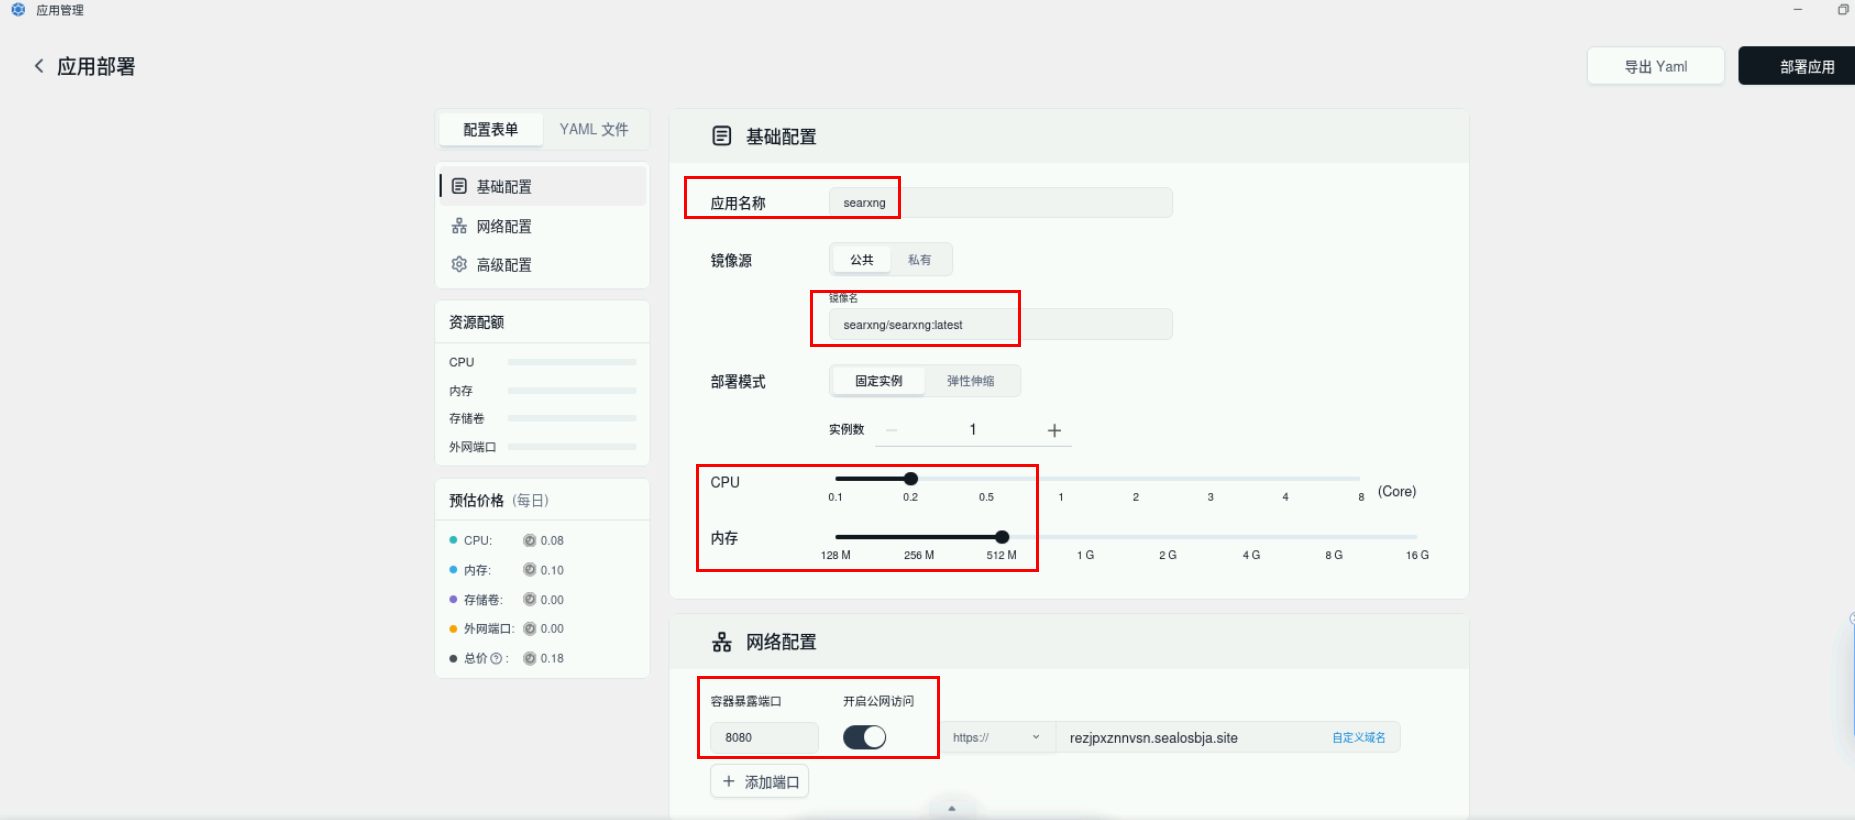This screenshot has width=1855, height=820.
Task: Click the 高级配置 sidebar gear icon
Action: pos(459,264)
